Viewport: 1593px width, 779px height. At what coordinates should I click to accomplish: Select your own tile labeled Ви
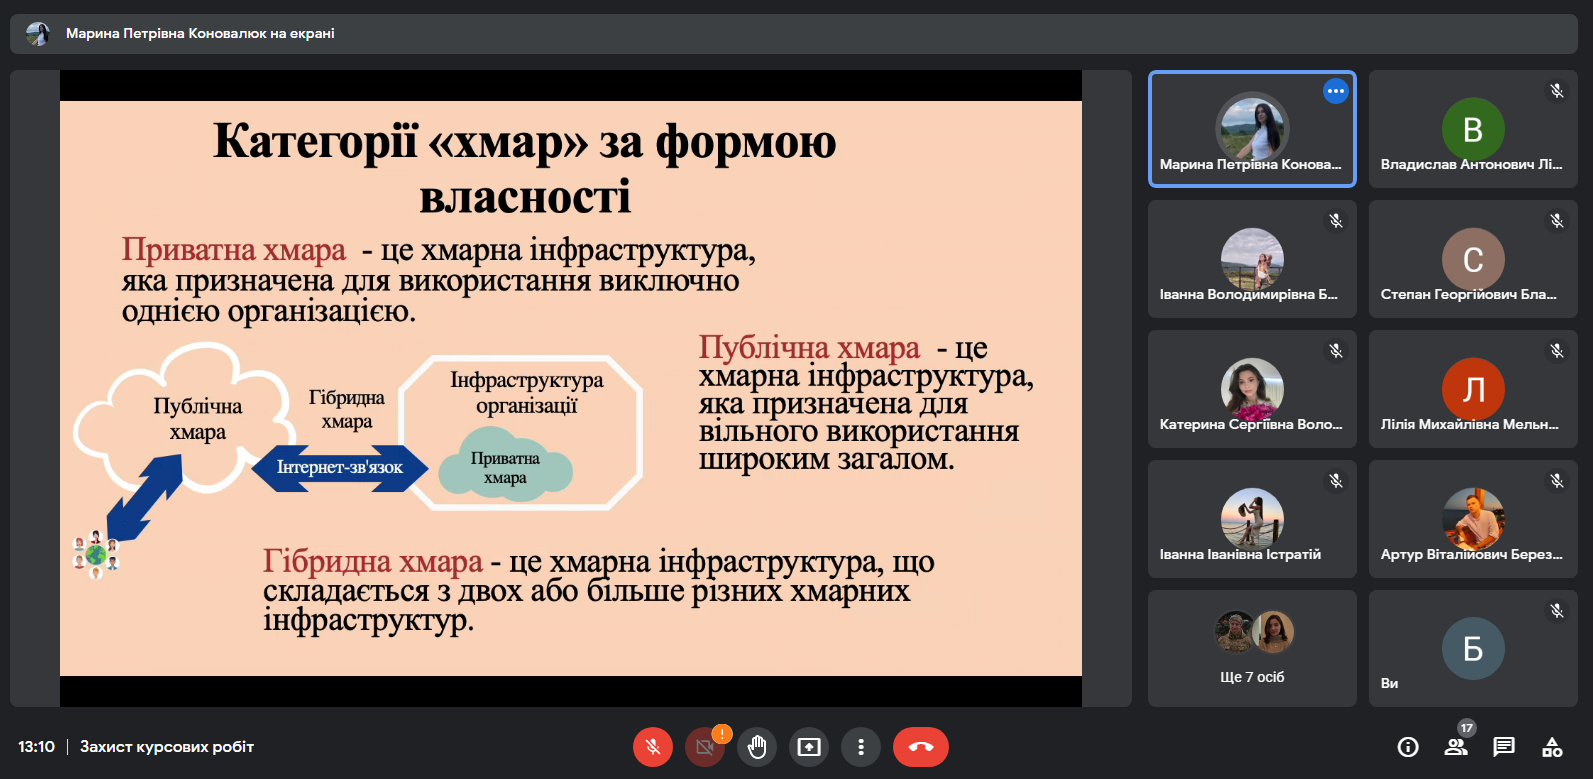pos(1473,649)
